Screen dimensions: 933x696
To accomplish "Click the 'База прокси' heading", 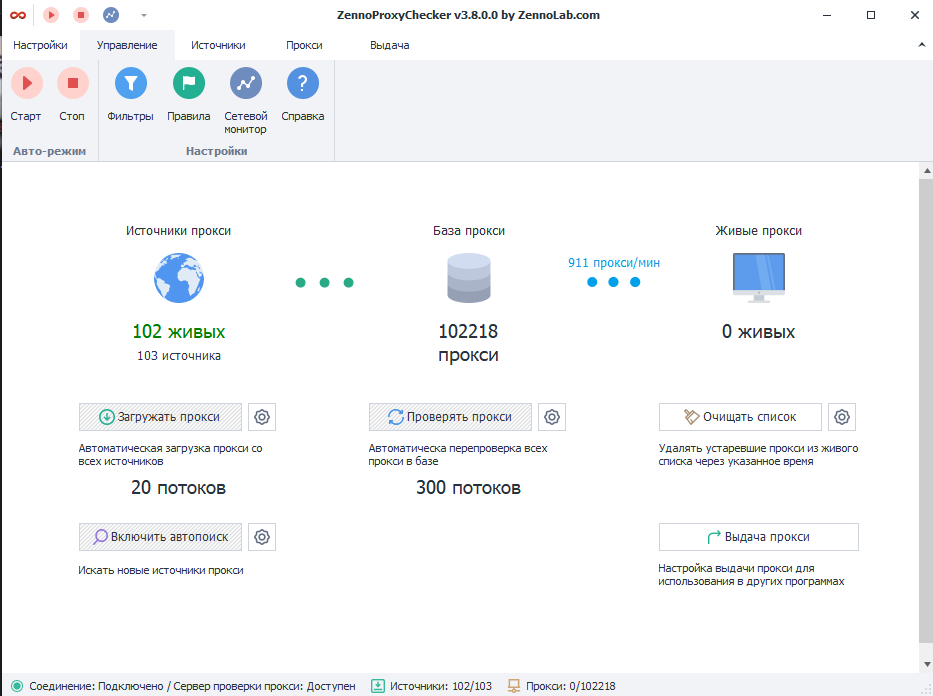I will 469,231.
